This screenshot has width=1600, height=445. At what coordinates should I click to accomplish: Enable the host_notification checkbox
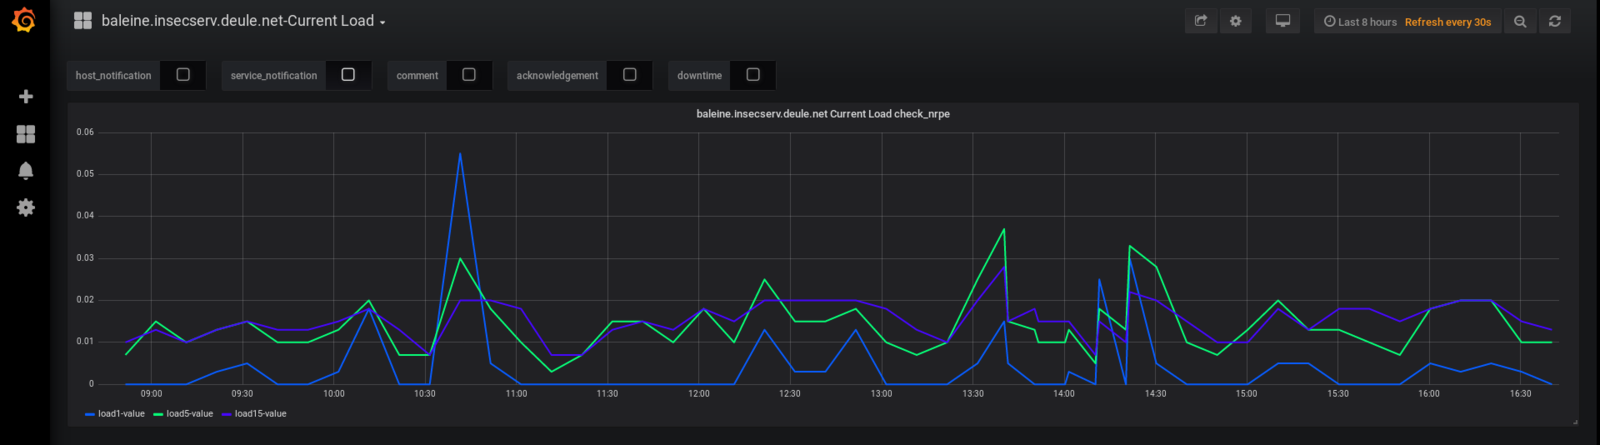tap(183, 75)
